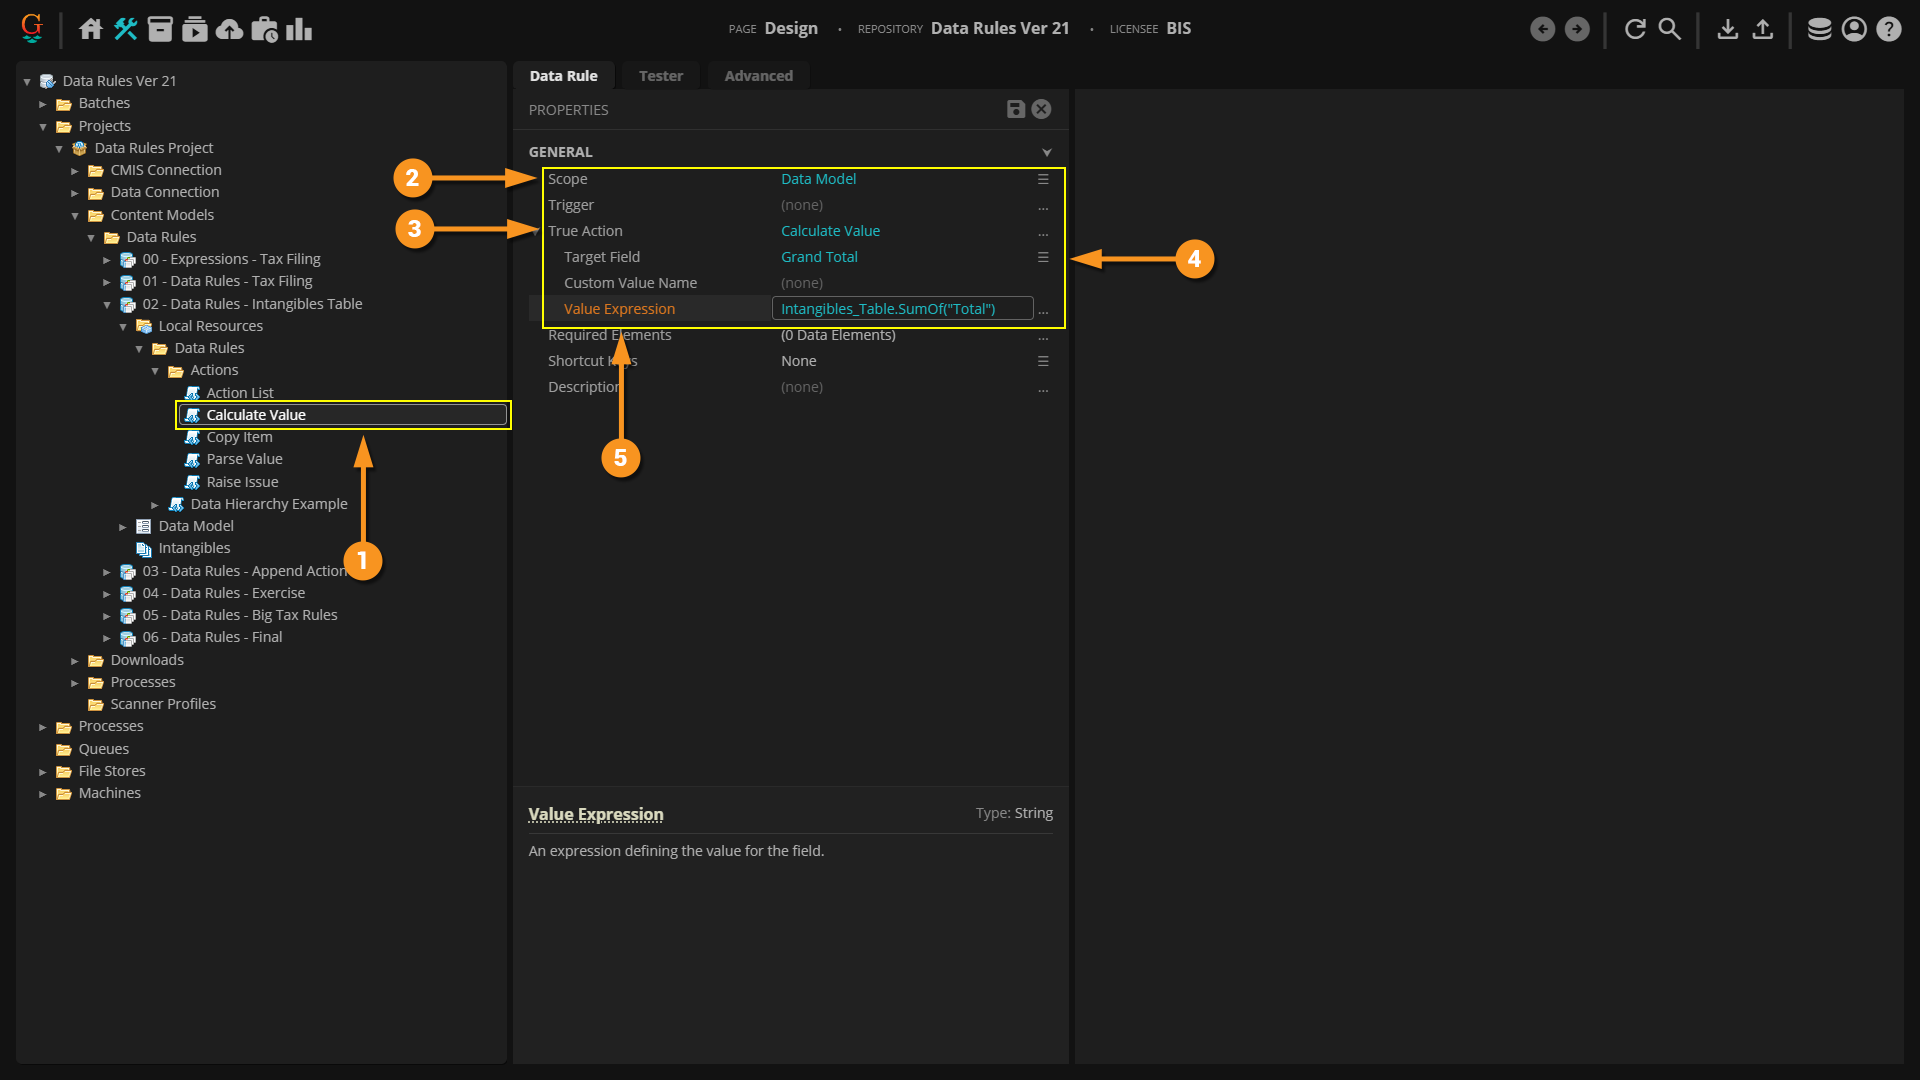Collapse the GENERAL section chevron

point(1046,152)
